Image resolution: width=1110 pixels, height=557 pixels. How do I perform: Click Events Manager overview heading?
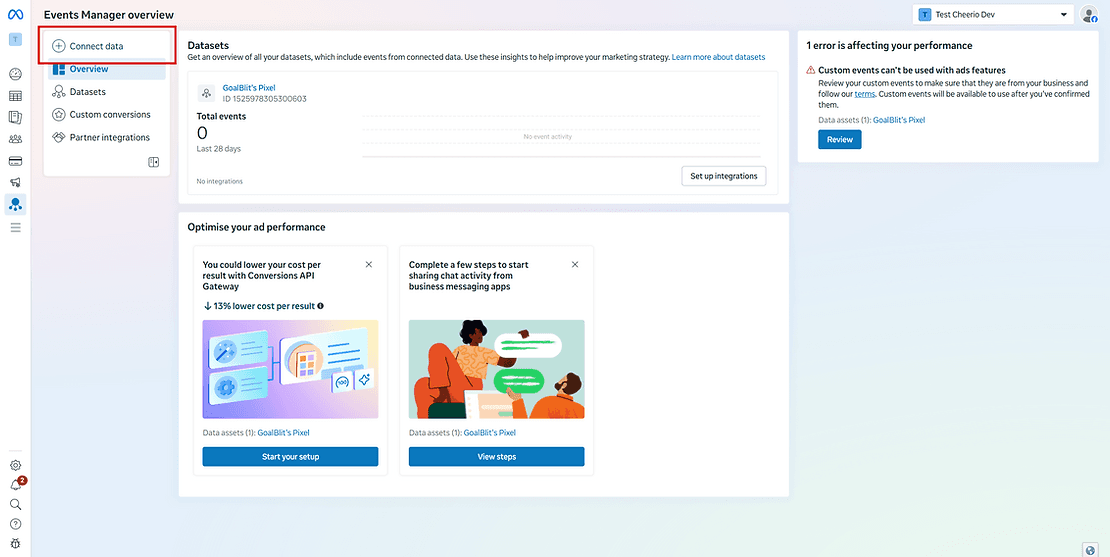pos(108,15)
